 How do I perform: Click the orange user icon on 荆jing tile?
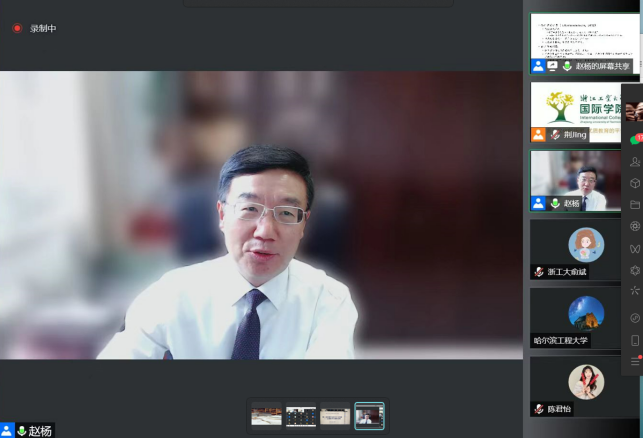coord(538,135)
